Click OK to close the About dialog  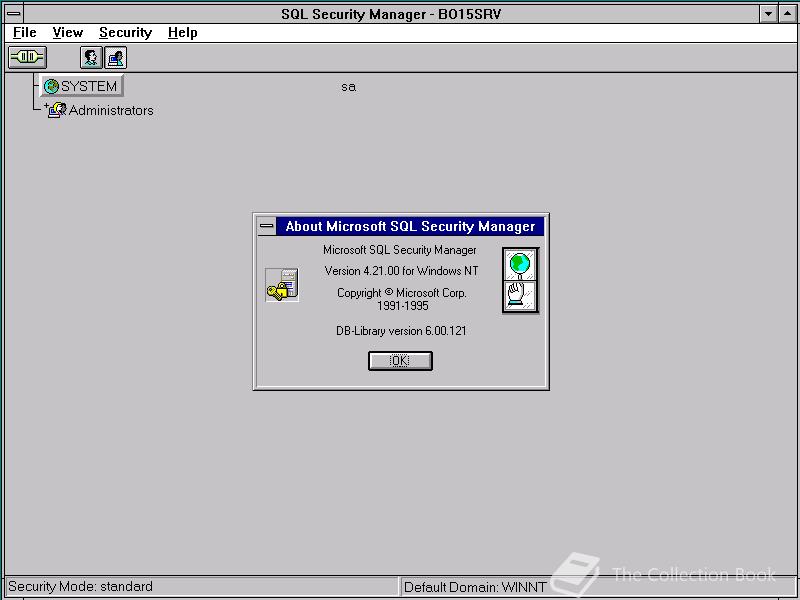(x=400, y=361)
